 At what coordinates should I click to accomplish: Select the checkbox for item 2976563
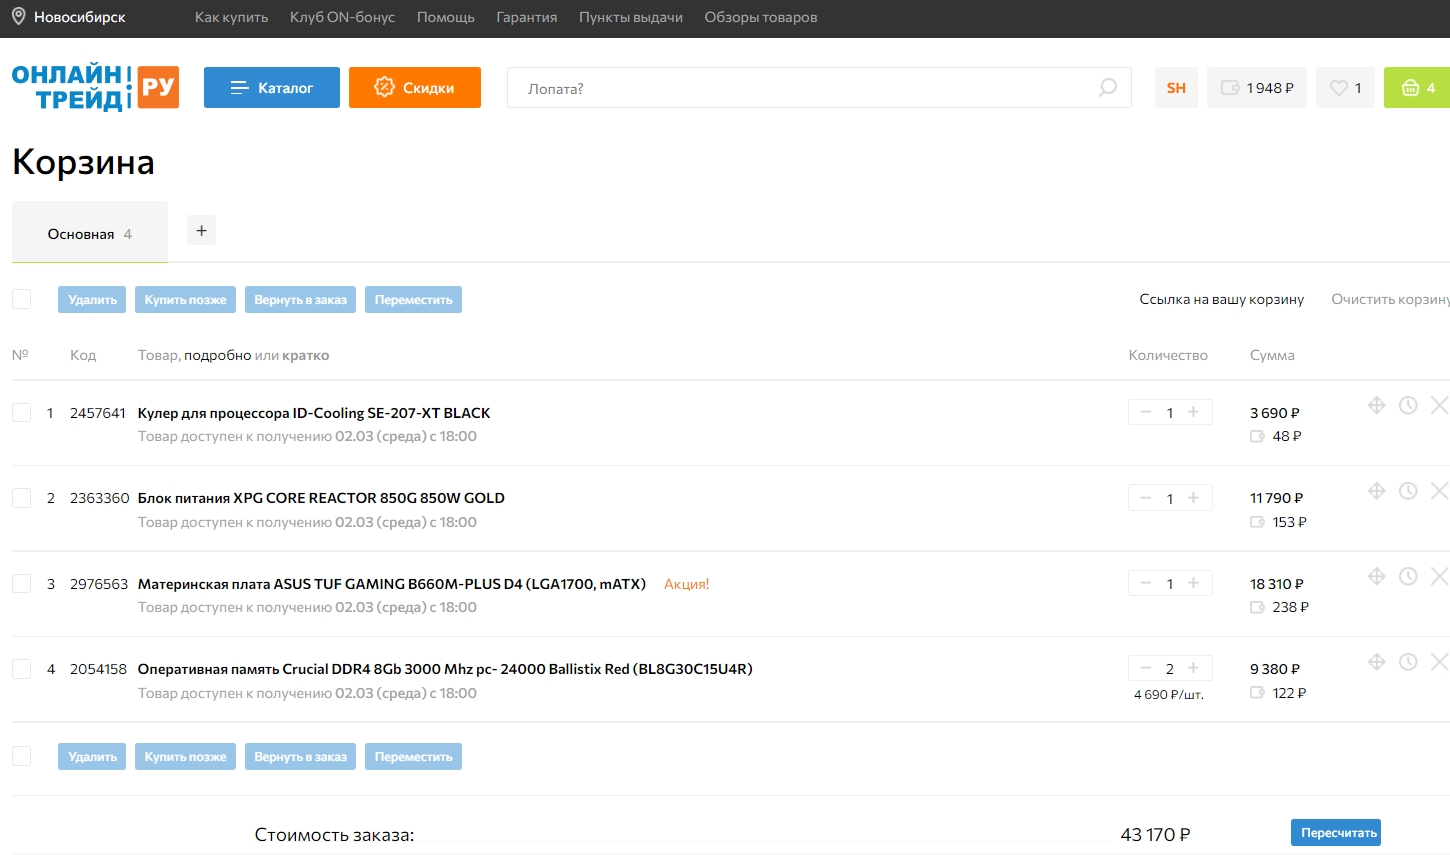pos(21,583)
